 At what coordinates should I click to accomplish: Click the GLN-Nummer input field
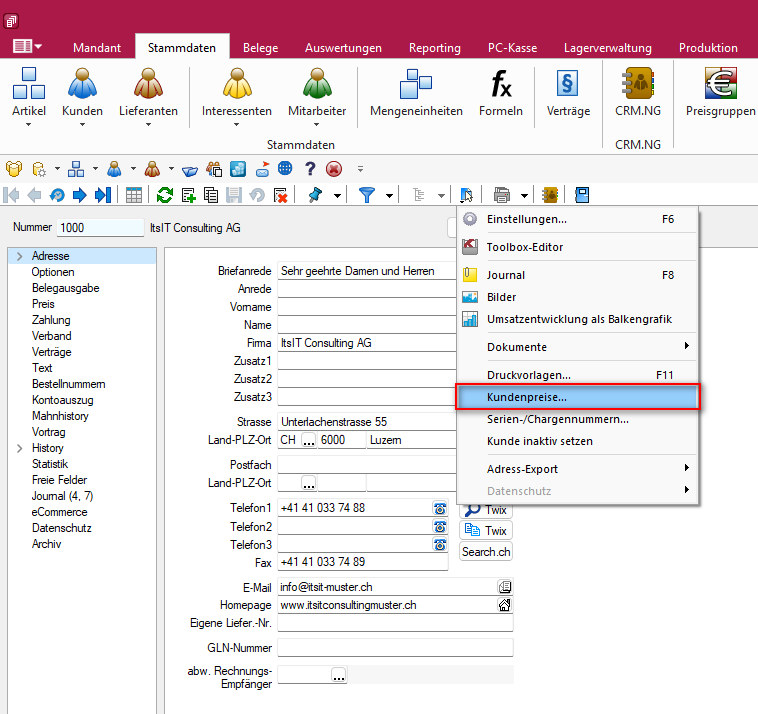click(x=395, y=648)
